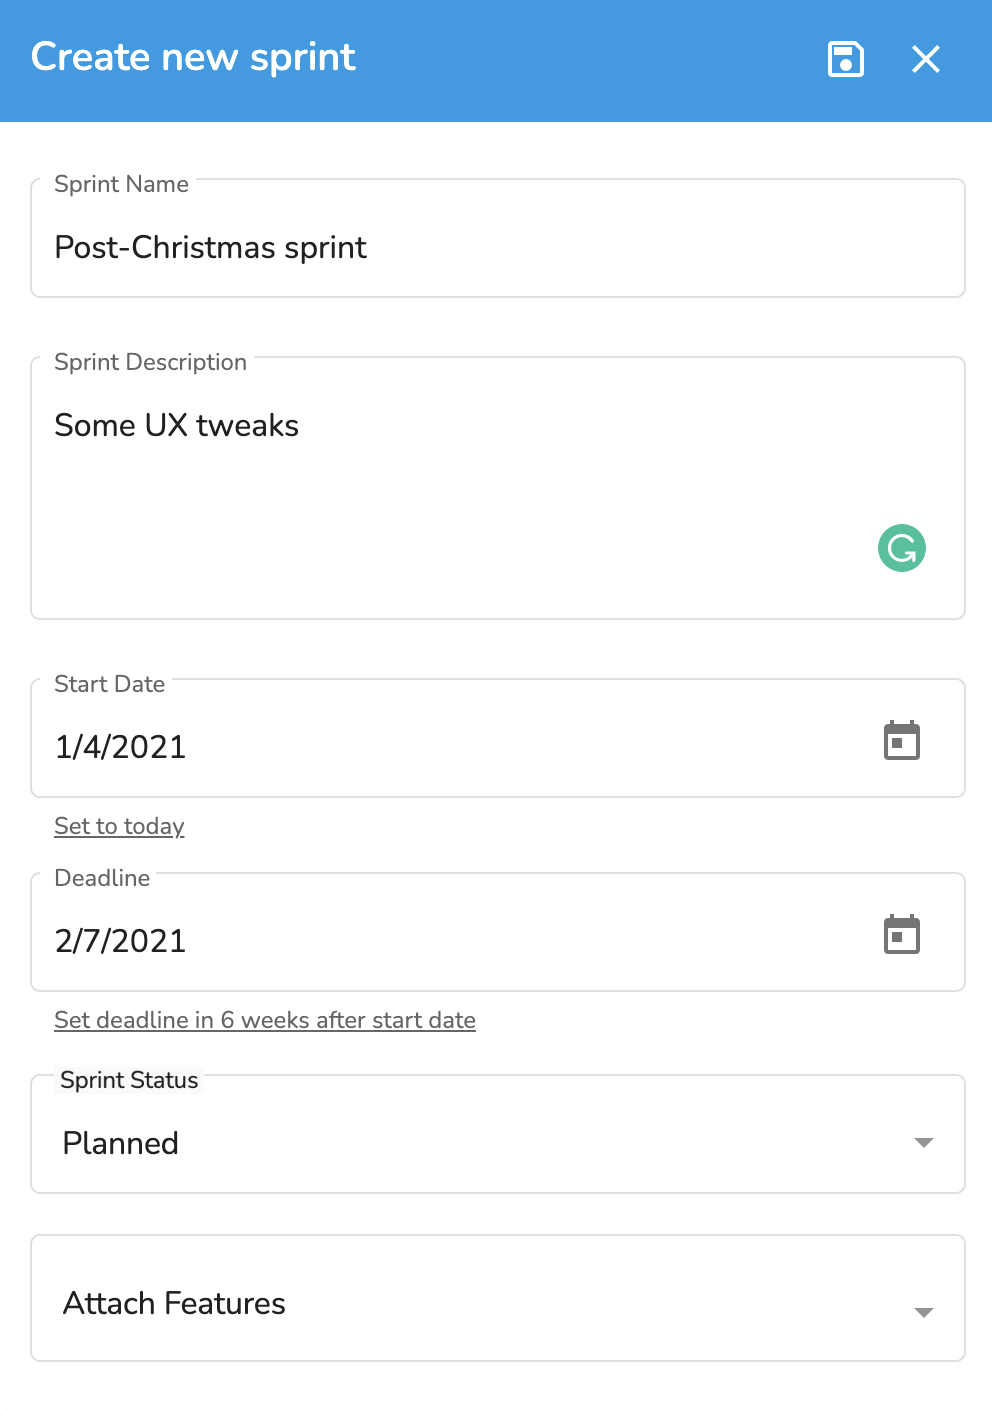This screenshot has width=992, height=1416.
Task: Click the 1/4/2021 start date text
Action: click(121, 747)
